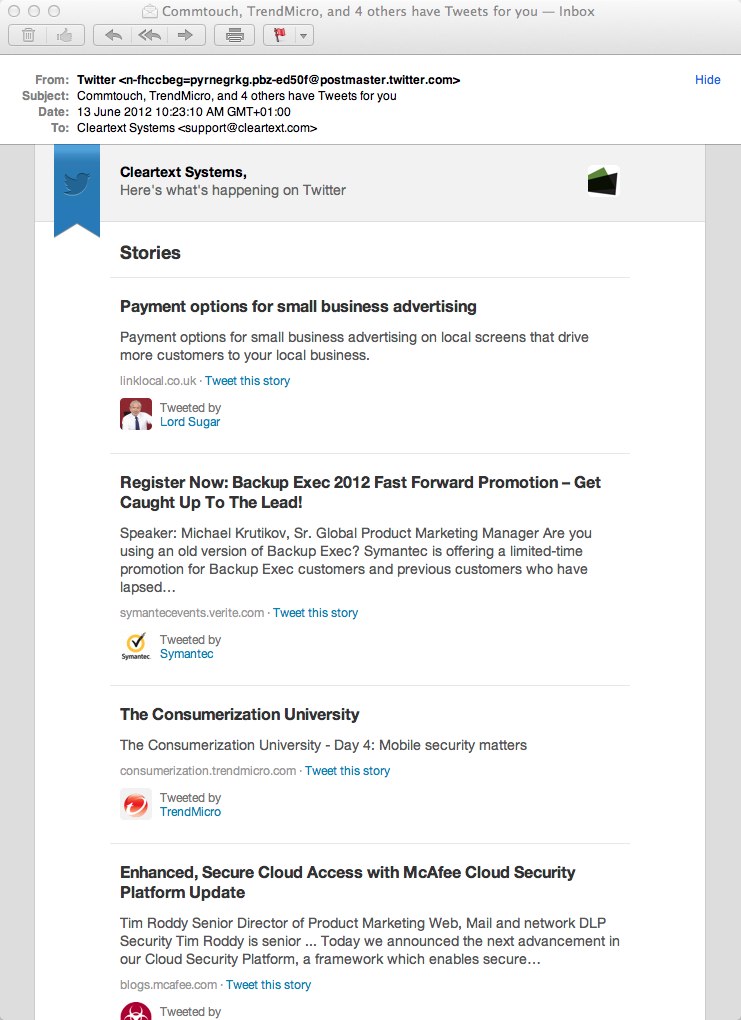Open the flag color dropdown arrow
The image size is (741, 1020).
click(302, 36)
